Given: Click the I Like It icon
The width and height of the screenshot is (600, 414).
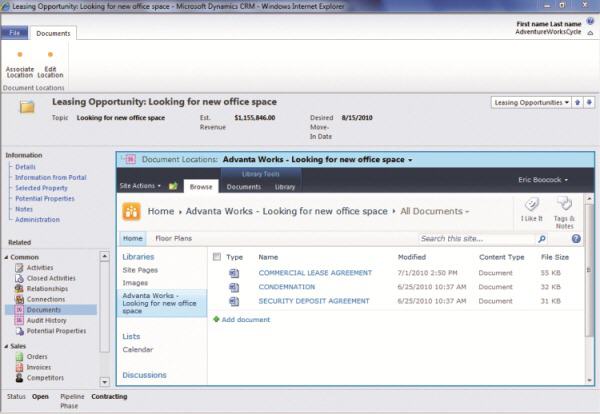Looking at the screenshot, I should 532,205.
